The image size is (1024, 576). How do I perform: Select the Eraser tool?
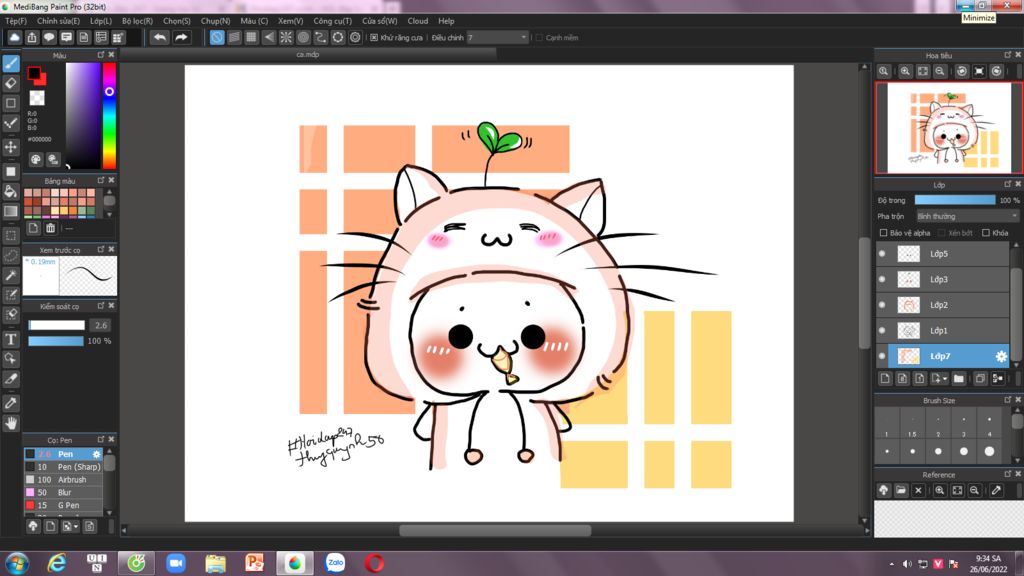click(11, 83)
